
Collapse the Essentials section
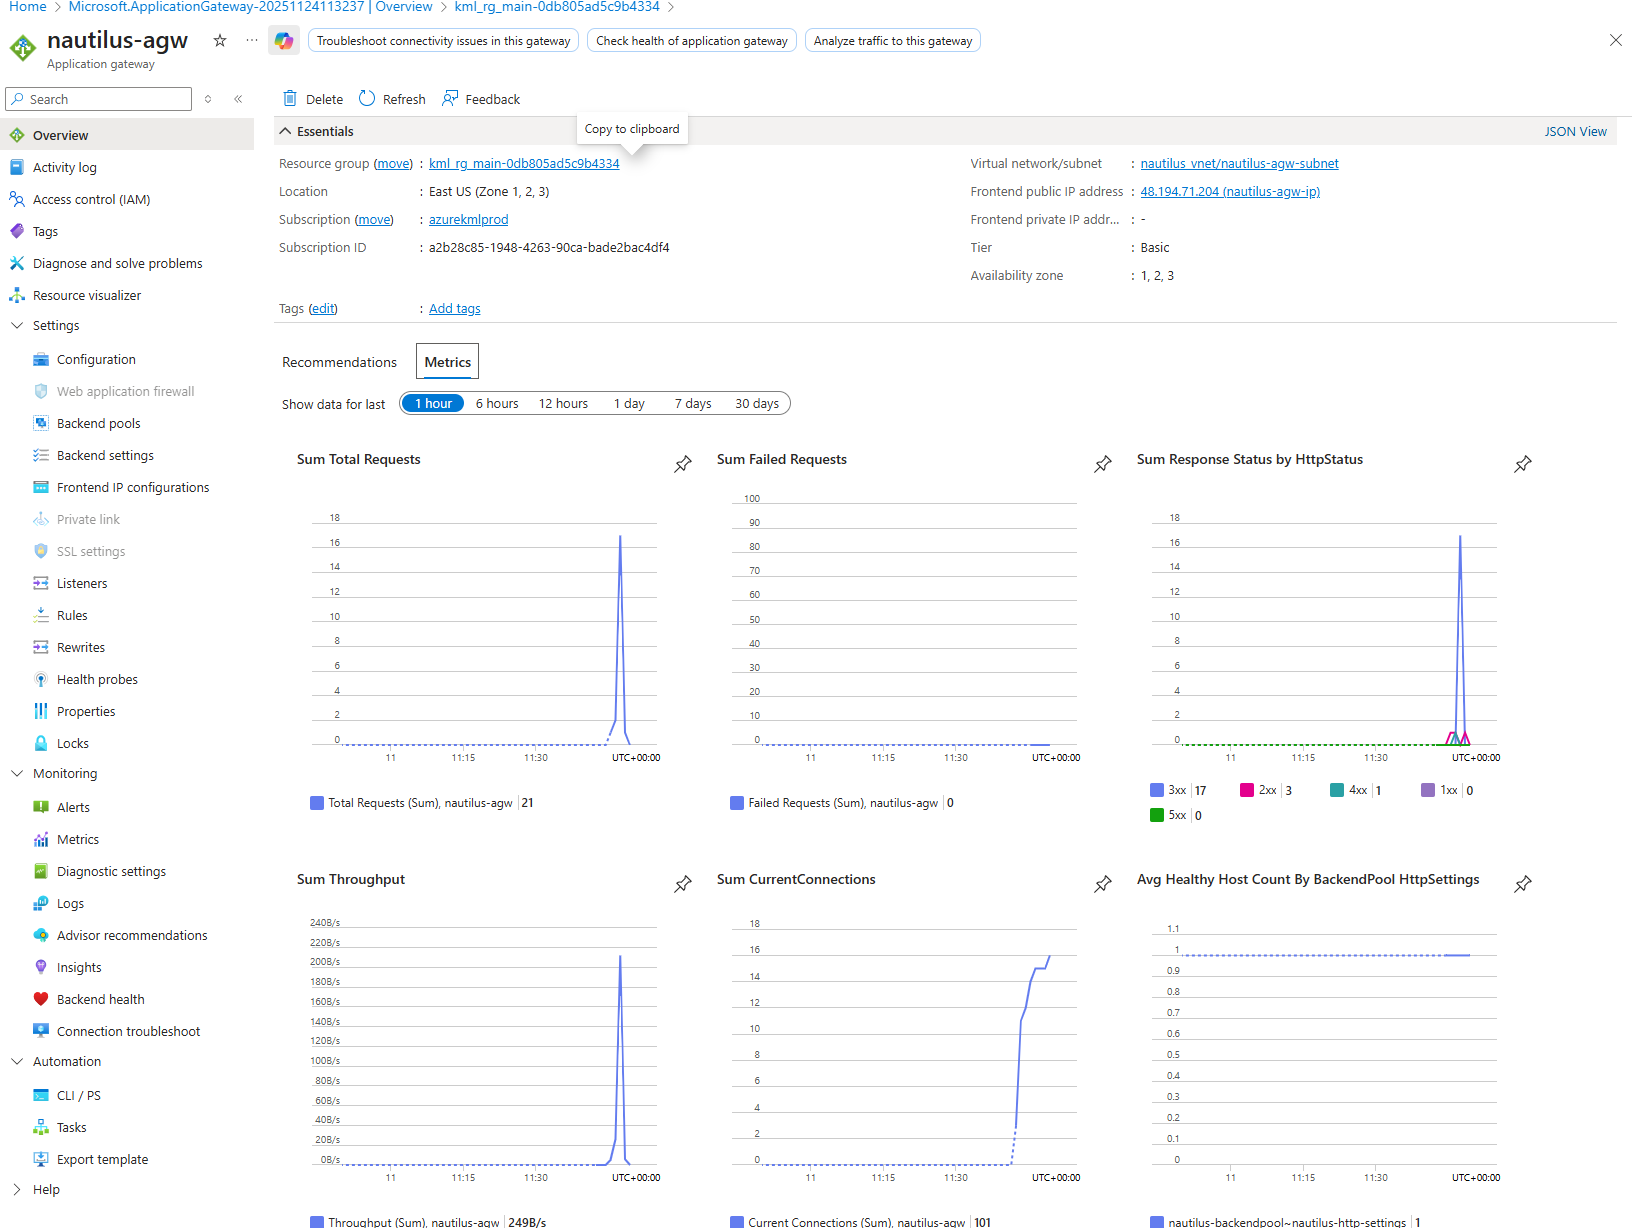click(286, 131)
